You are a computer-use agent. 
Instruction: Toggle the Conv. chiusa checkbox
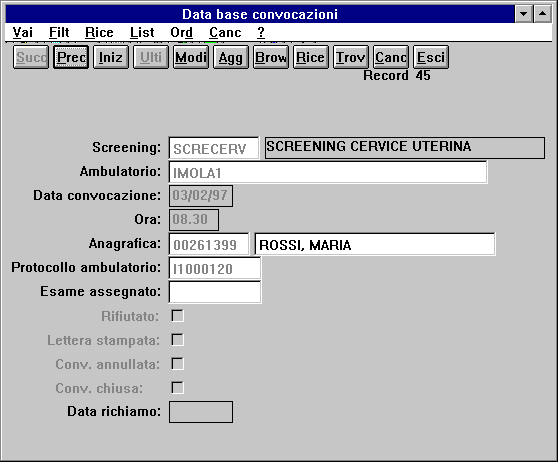pyautogui.click(x=178, y=388)
